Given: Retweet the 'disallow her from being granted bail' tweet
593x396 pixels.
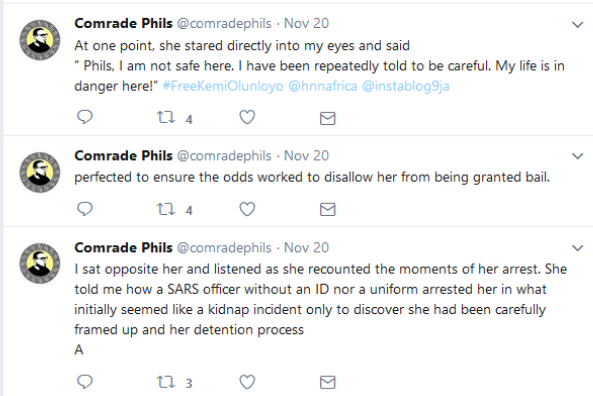Looking at the screenshot, I should [x=166, y=209].
